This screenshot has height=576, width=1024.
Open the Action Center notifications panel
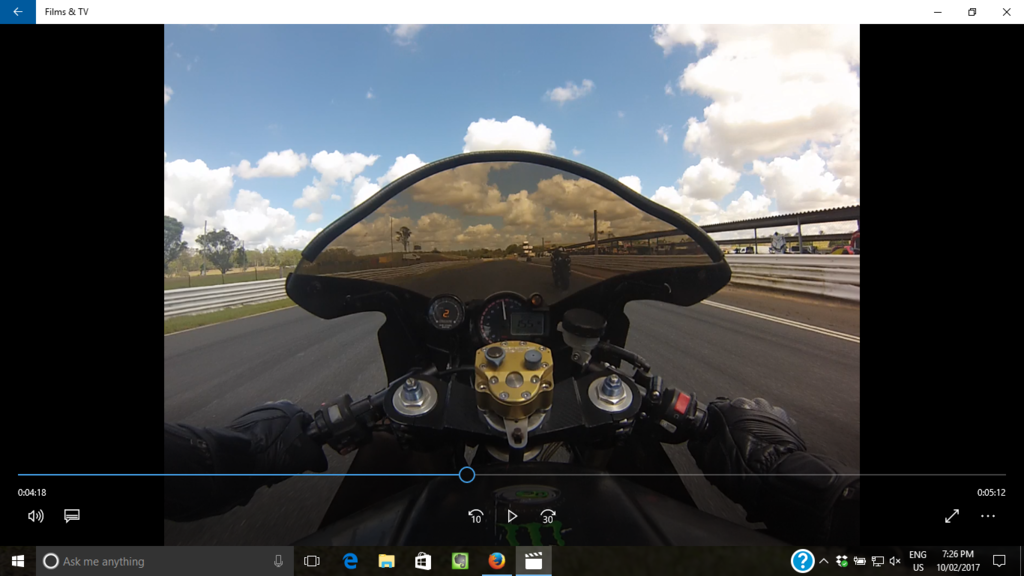click(998, 561)
